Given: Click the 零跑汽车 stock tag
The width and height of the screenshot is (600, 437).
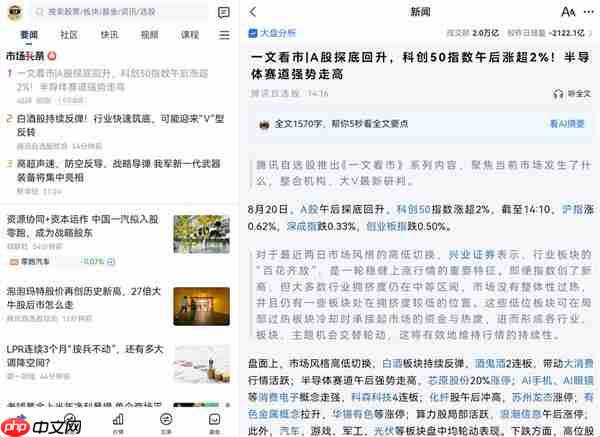Looking at the screenshot, I should [x=30, y=262].
